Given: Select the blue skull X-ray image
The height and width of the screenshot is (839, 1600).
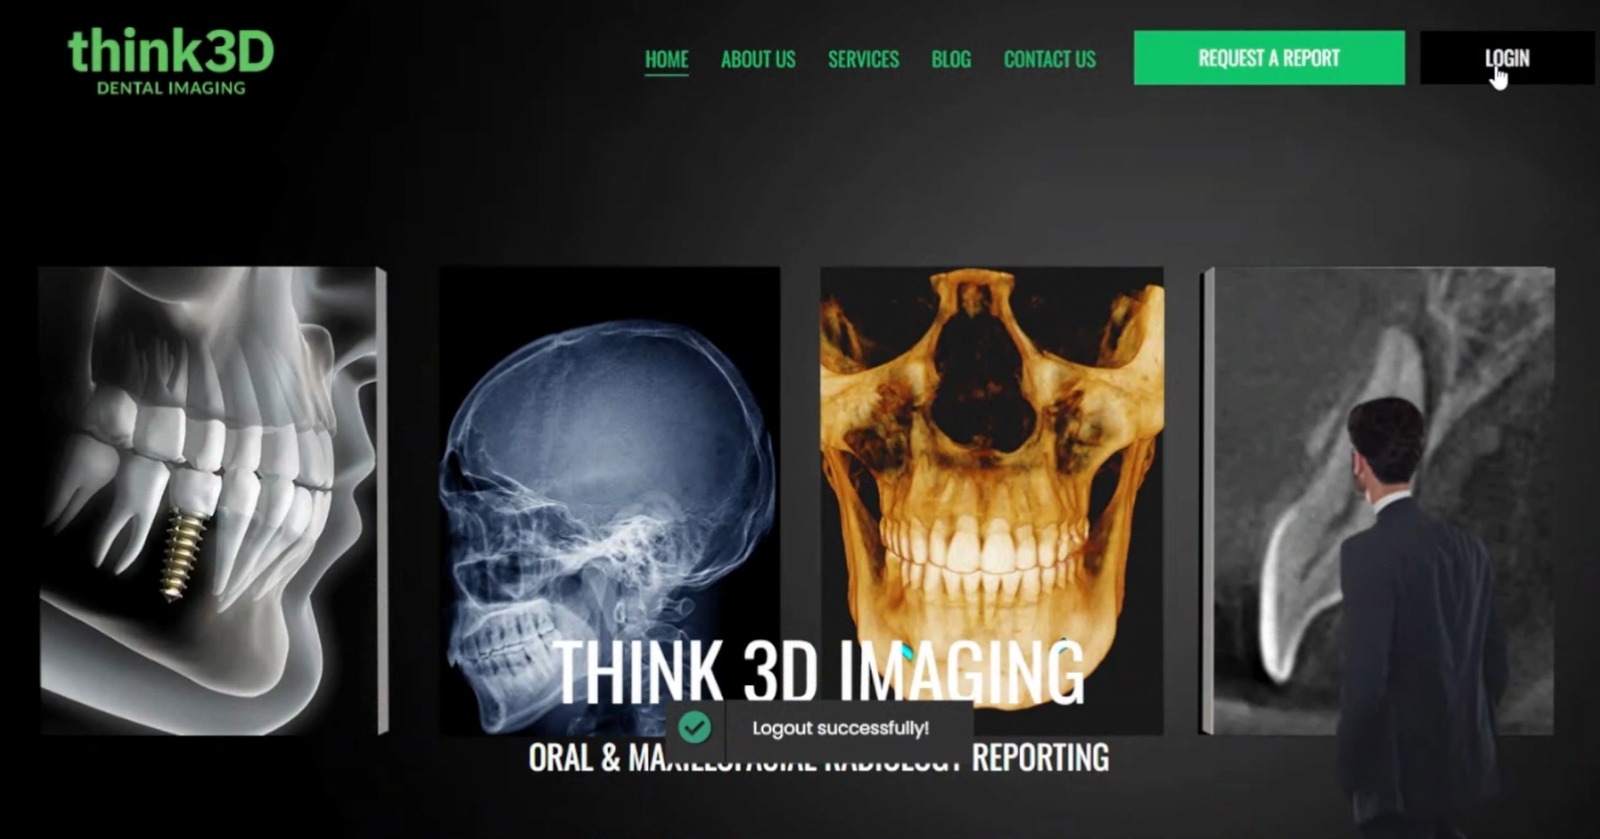Looking at the screenshot, I should [610, 500].
